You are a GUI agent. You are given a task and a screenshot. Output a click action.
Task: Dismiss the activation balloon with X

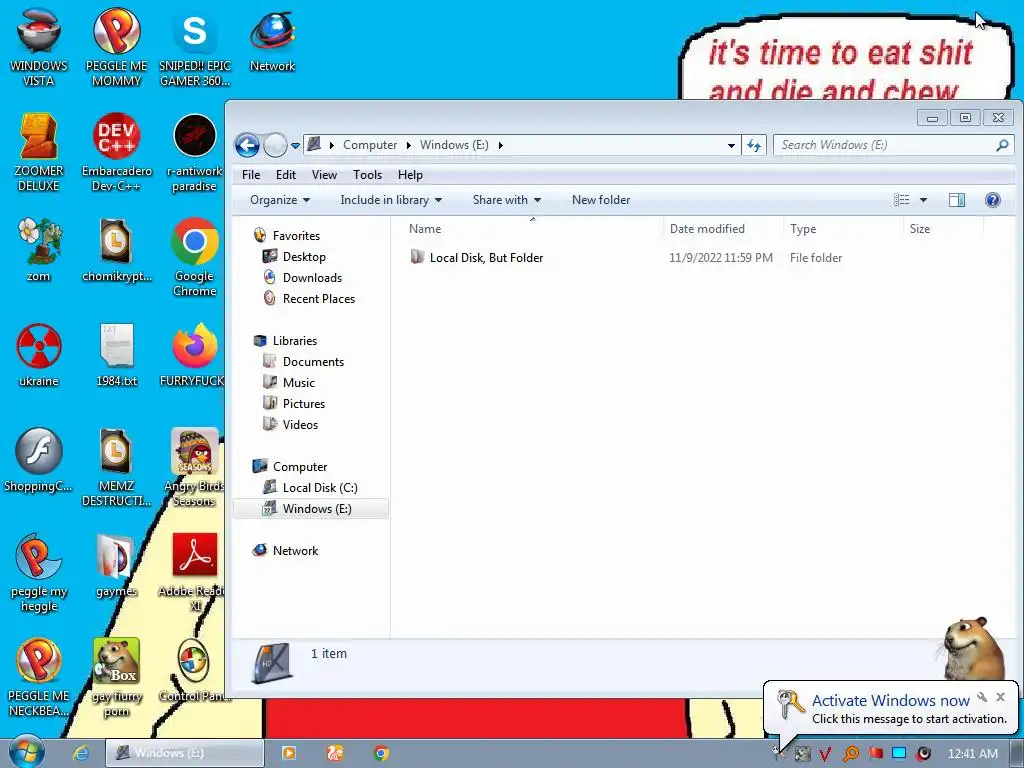click(1000, 697)
